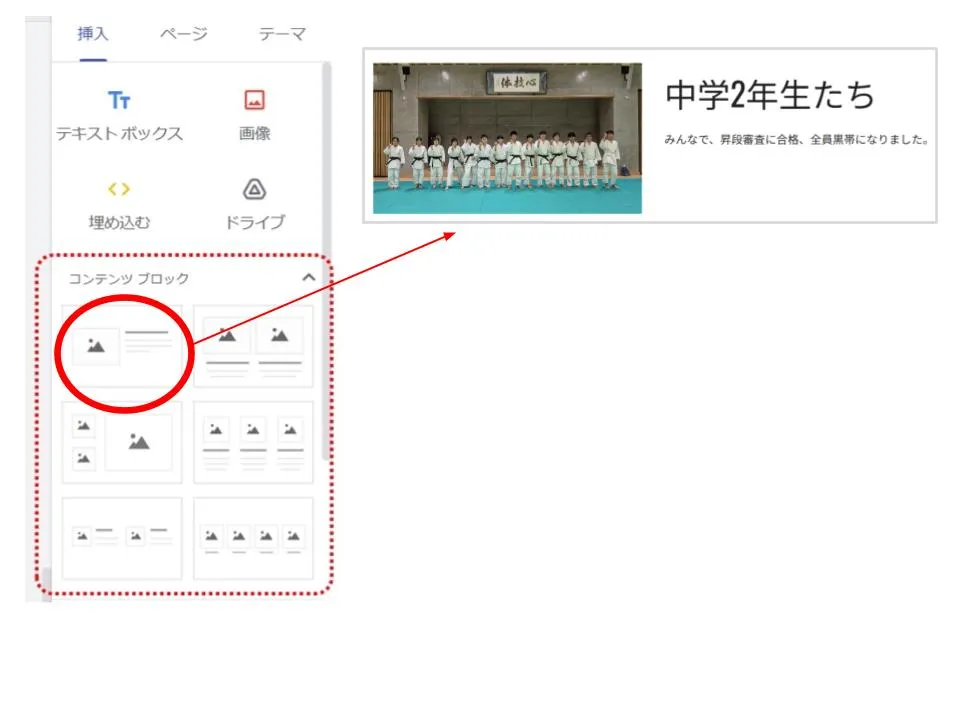Open the 挿入 (Insert) tab
The width and height of the screenshot is (960, 720).
pyautogui.click(x=93, y=34)
